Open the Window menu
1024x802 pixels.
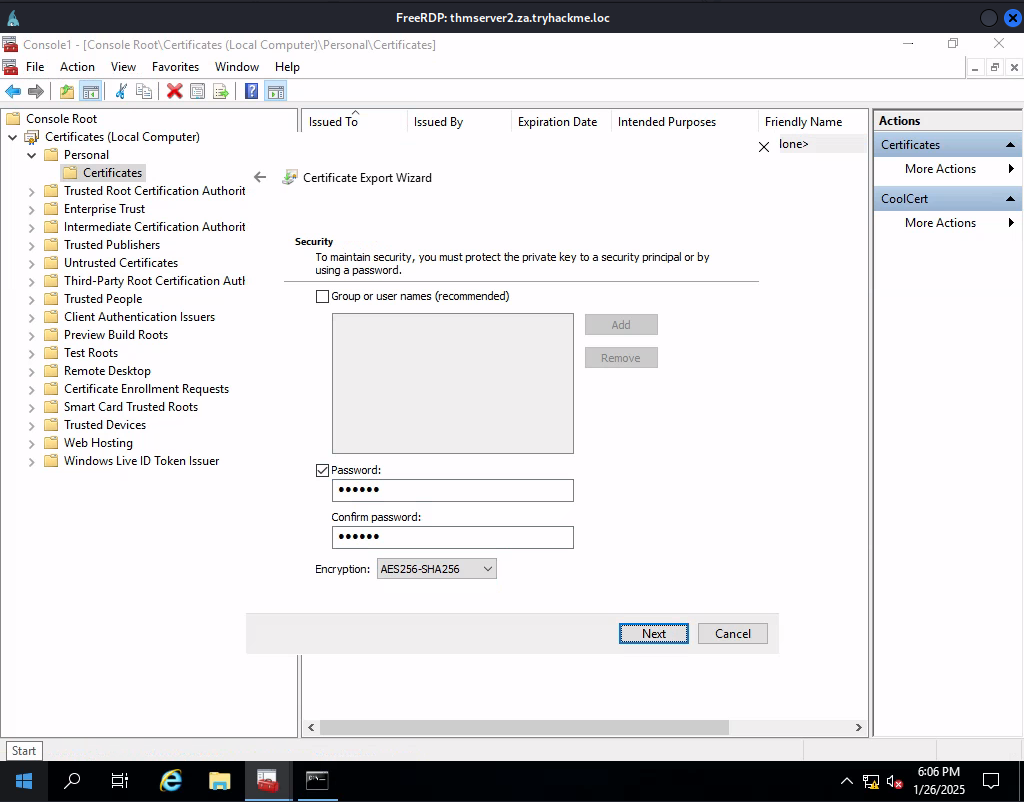pos(237,67)
